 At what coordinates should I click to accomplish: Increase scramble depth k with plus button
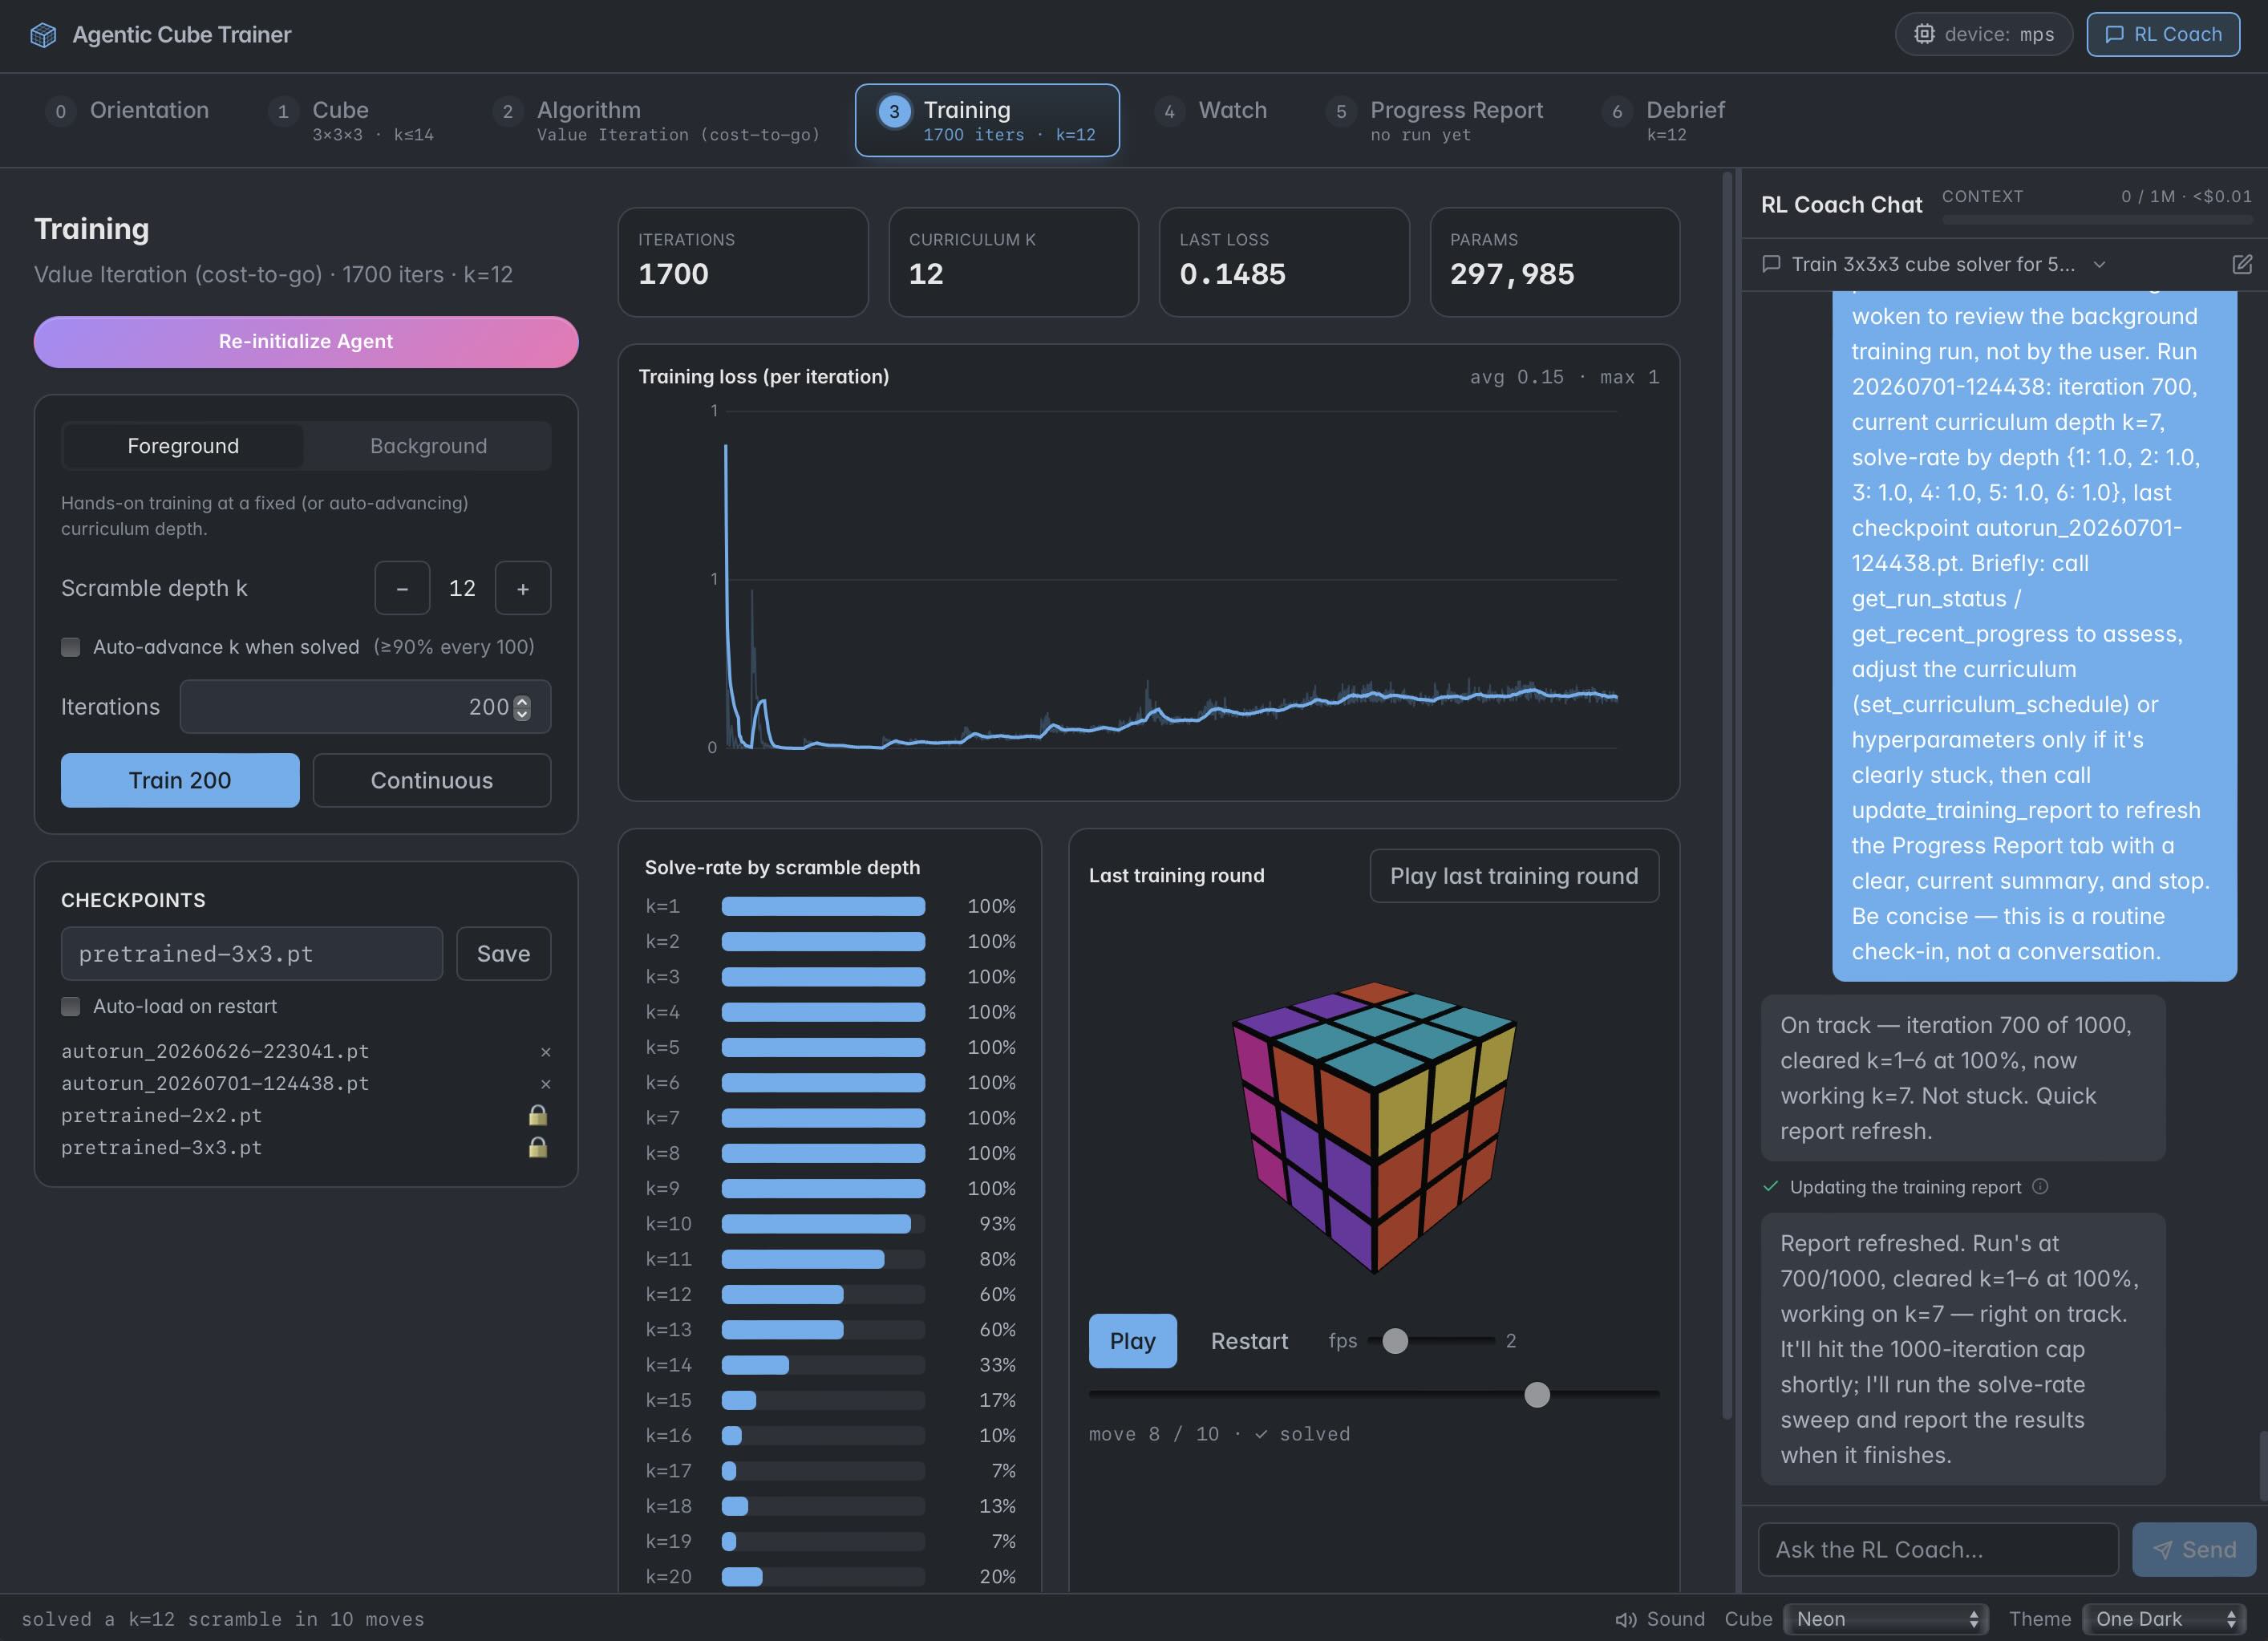523,588
